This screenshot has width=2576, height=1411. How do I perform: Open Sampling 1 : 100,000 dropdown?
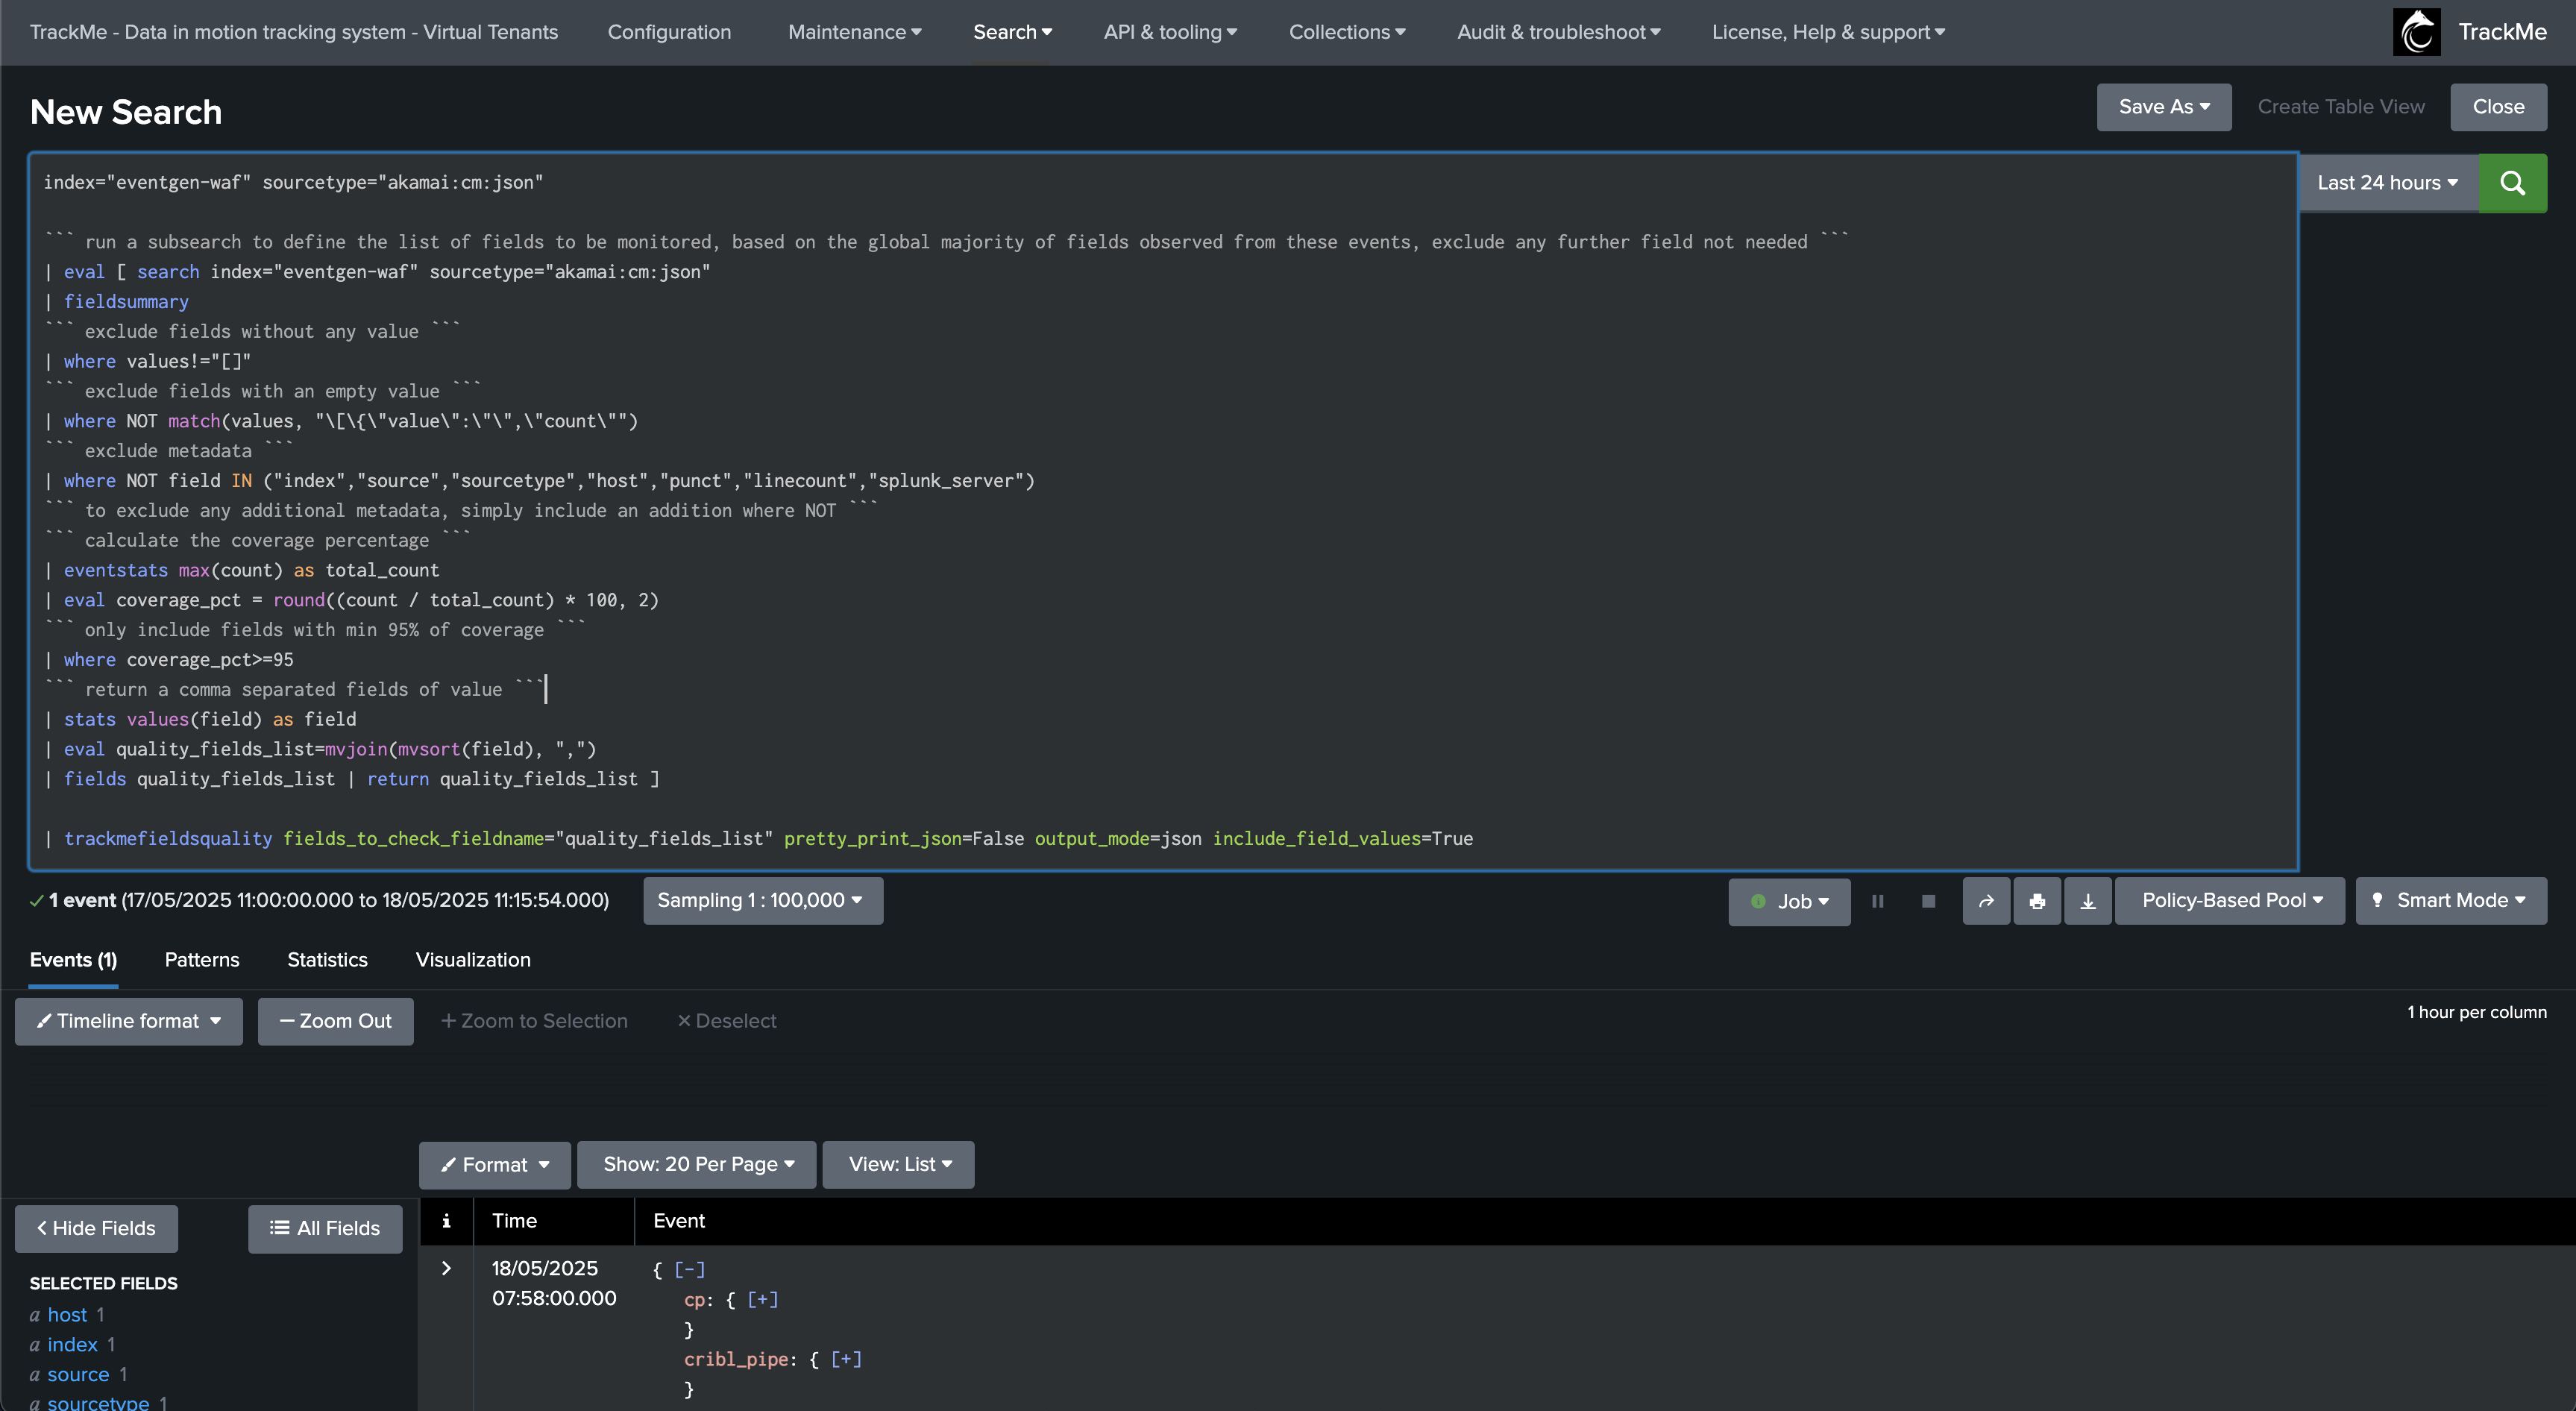tap(763, 900)
